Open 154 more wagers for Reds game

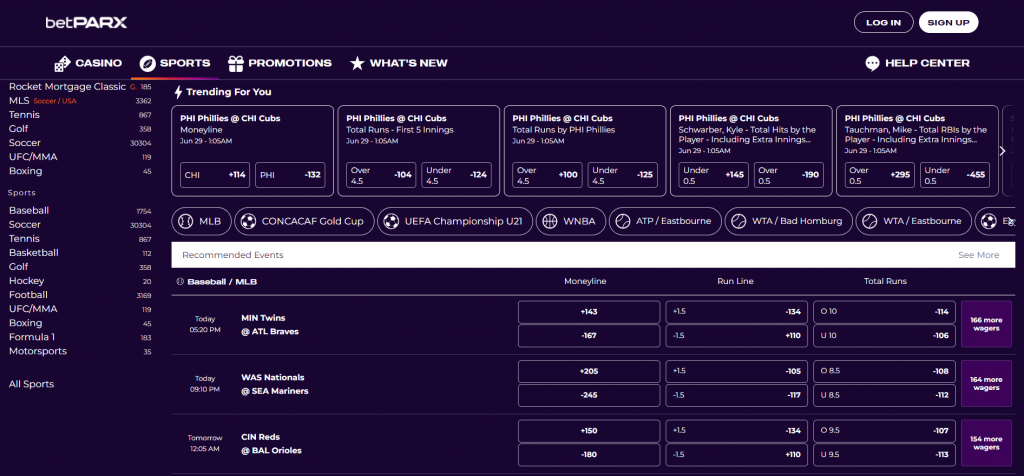986,443
